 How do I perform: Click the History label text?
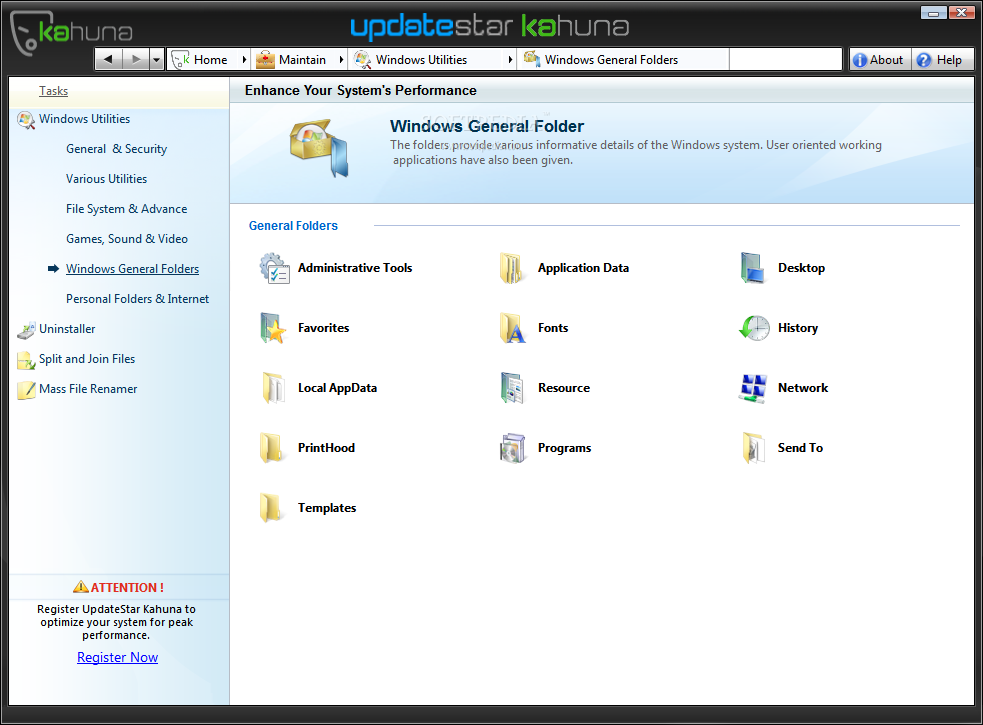coord(798,328)
